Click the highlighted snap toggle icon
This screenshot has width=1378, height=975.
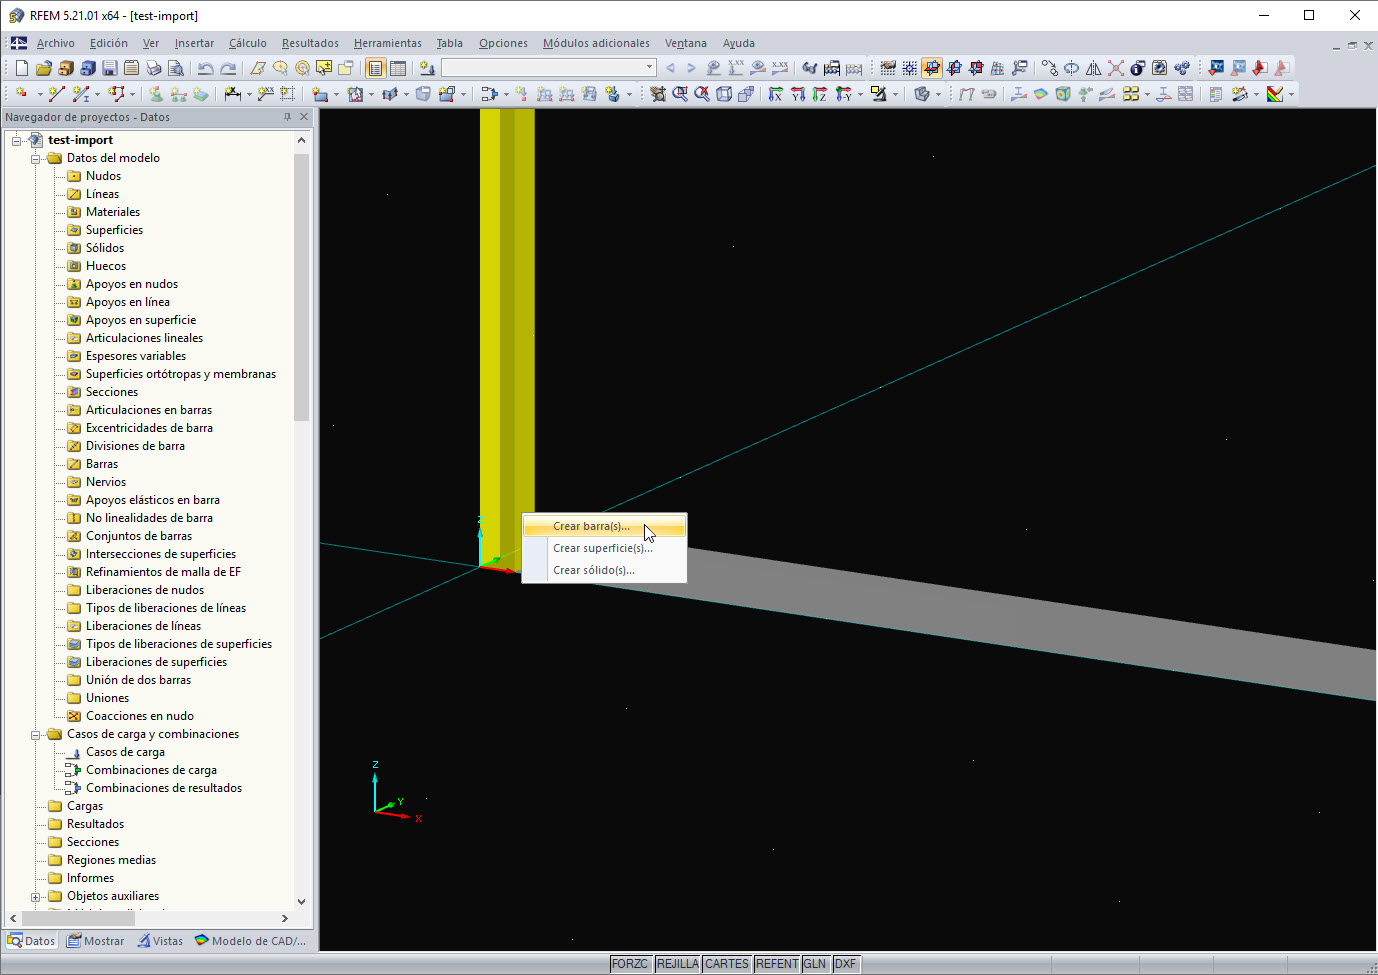click(x=932, y=68)
